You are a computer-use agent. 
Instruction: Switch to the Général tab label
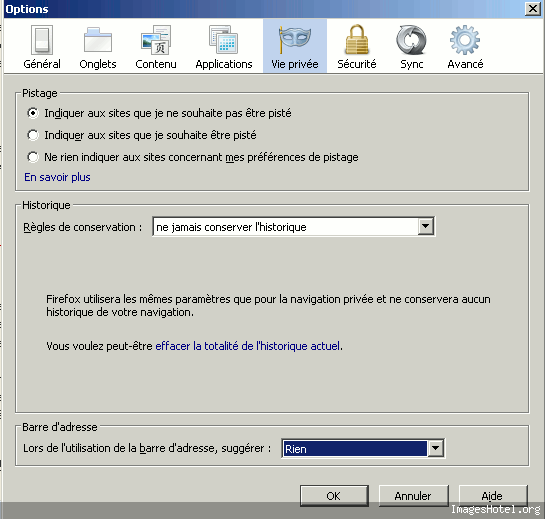pos(42,64)
